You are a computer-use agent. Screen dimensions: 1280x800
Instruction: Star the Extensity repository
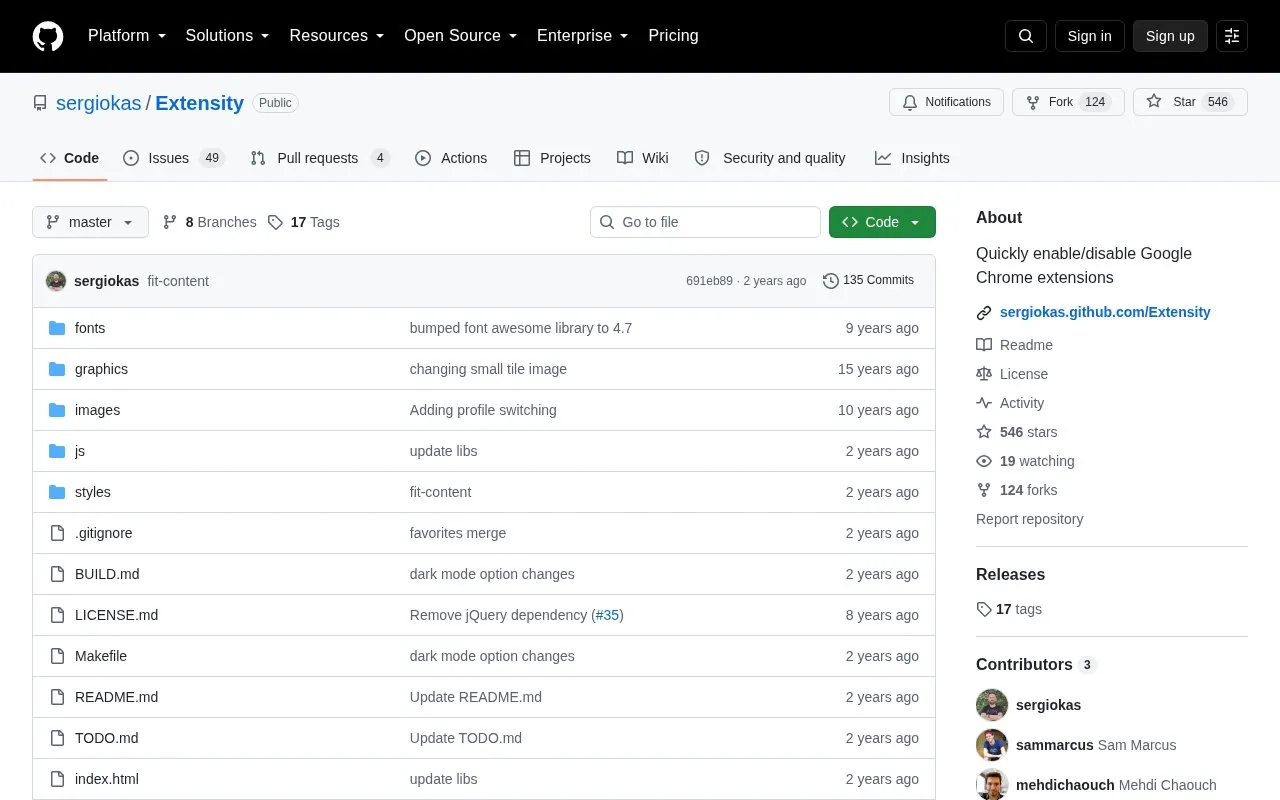(x=1190, y=102)
